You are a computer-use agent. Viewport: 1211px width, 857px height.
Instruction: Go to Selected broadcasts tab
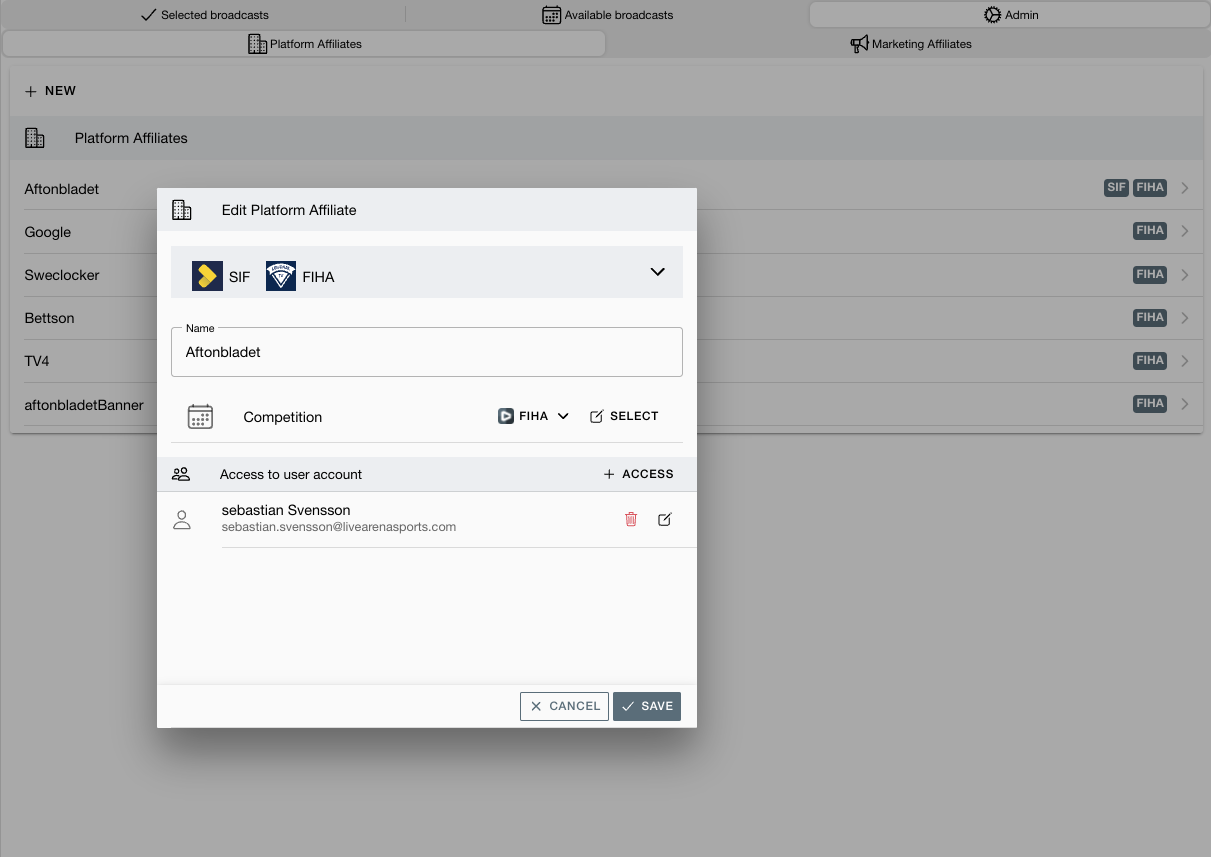coord(204,15)
